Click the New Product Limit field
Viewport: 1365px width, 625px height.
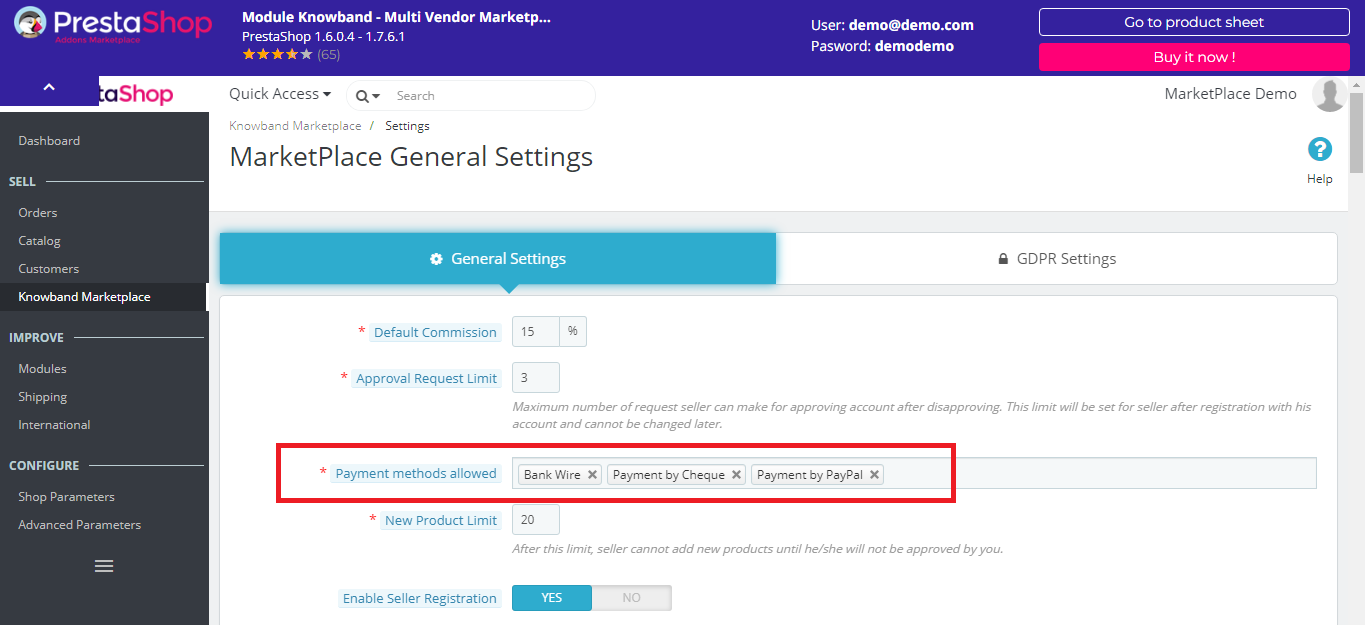536,520
